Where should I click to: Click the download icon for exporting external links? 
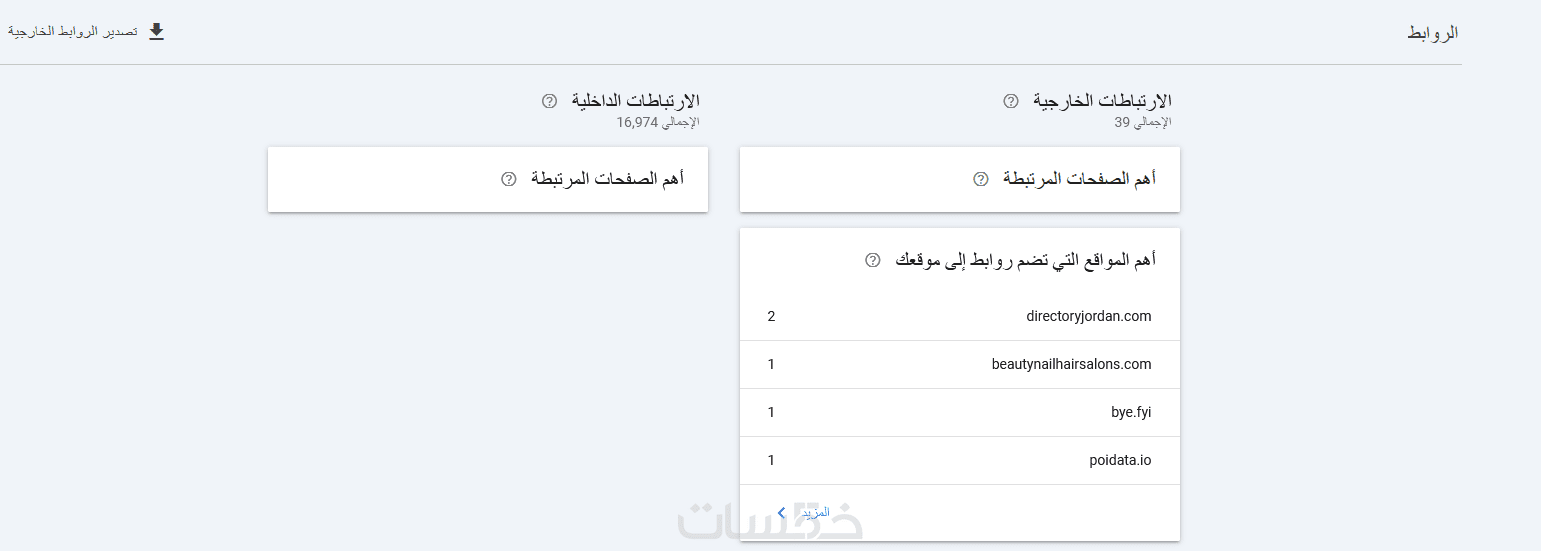[x=156, y=32]
